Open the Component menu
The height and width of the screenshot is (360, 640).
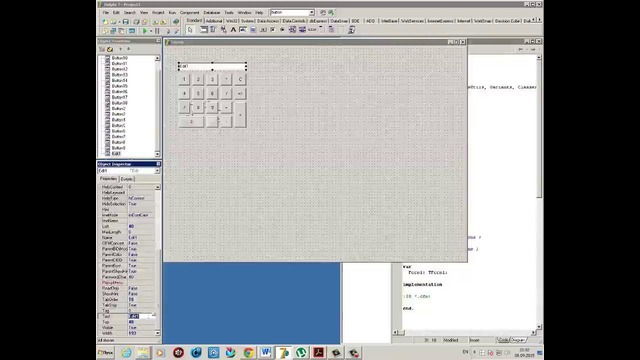point(189,13)
